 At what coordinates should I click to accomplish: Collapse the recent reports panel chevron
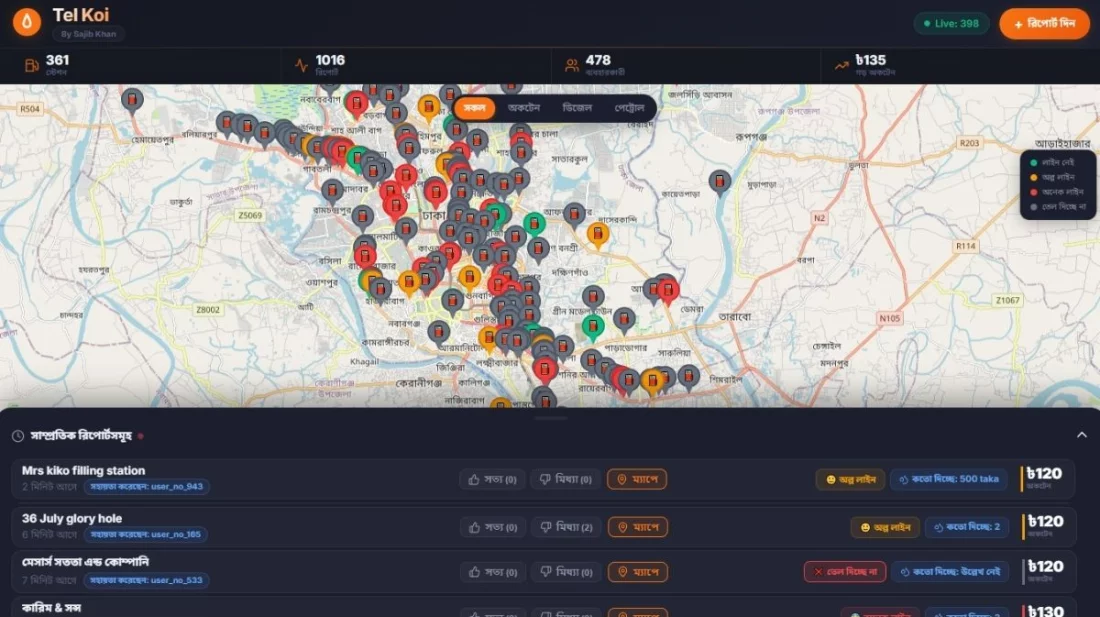coord(1081,435)
